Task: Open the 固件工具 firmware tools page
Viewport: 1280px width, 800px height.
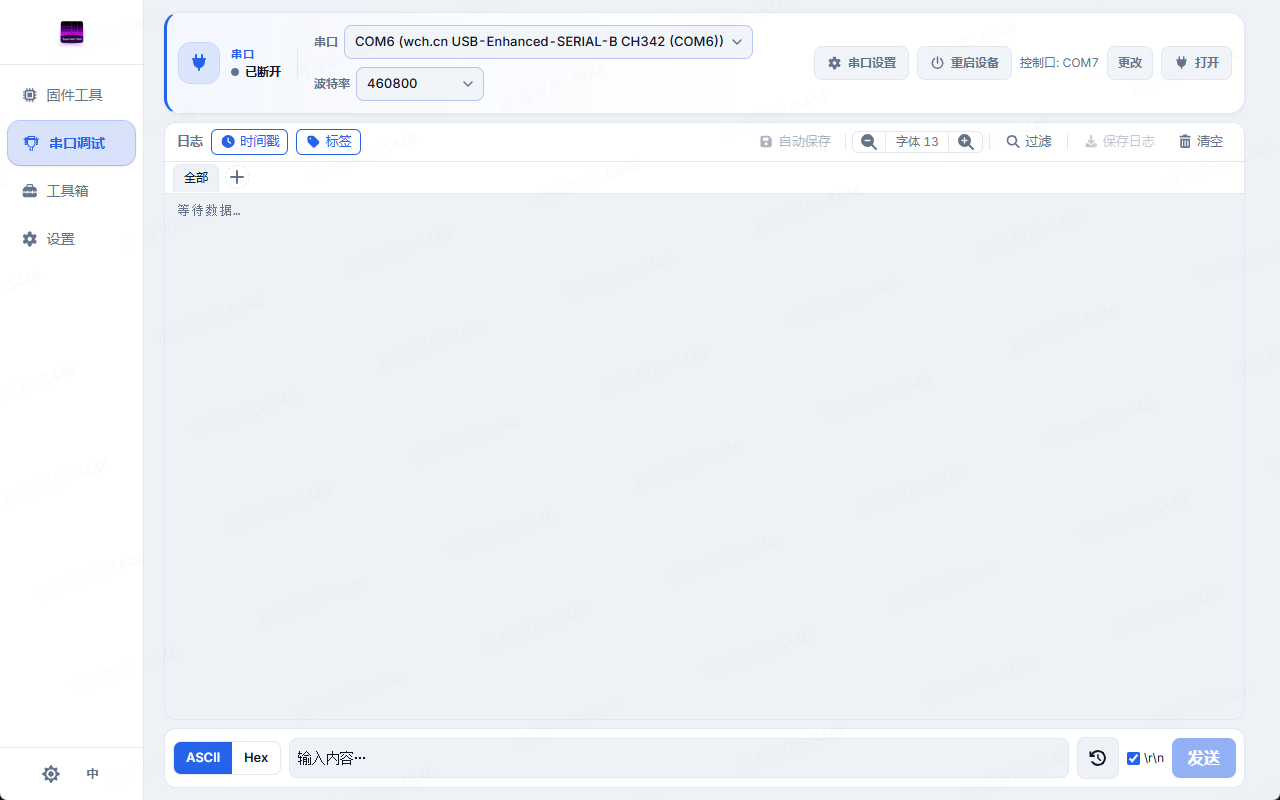Action: click(x=71, y=95)
